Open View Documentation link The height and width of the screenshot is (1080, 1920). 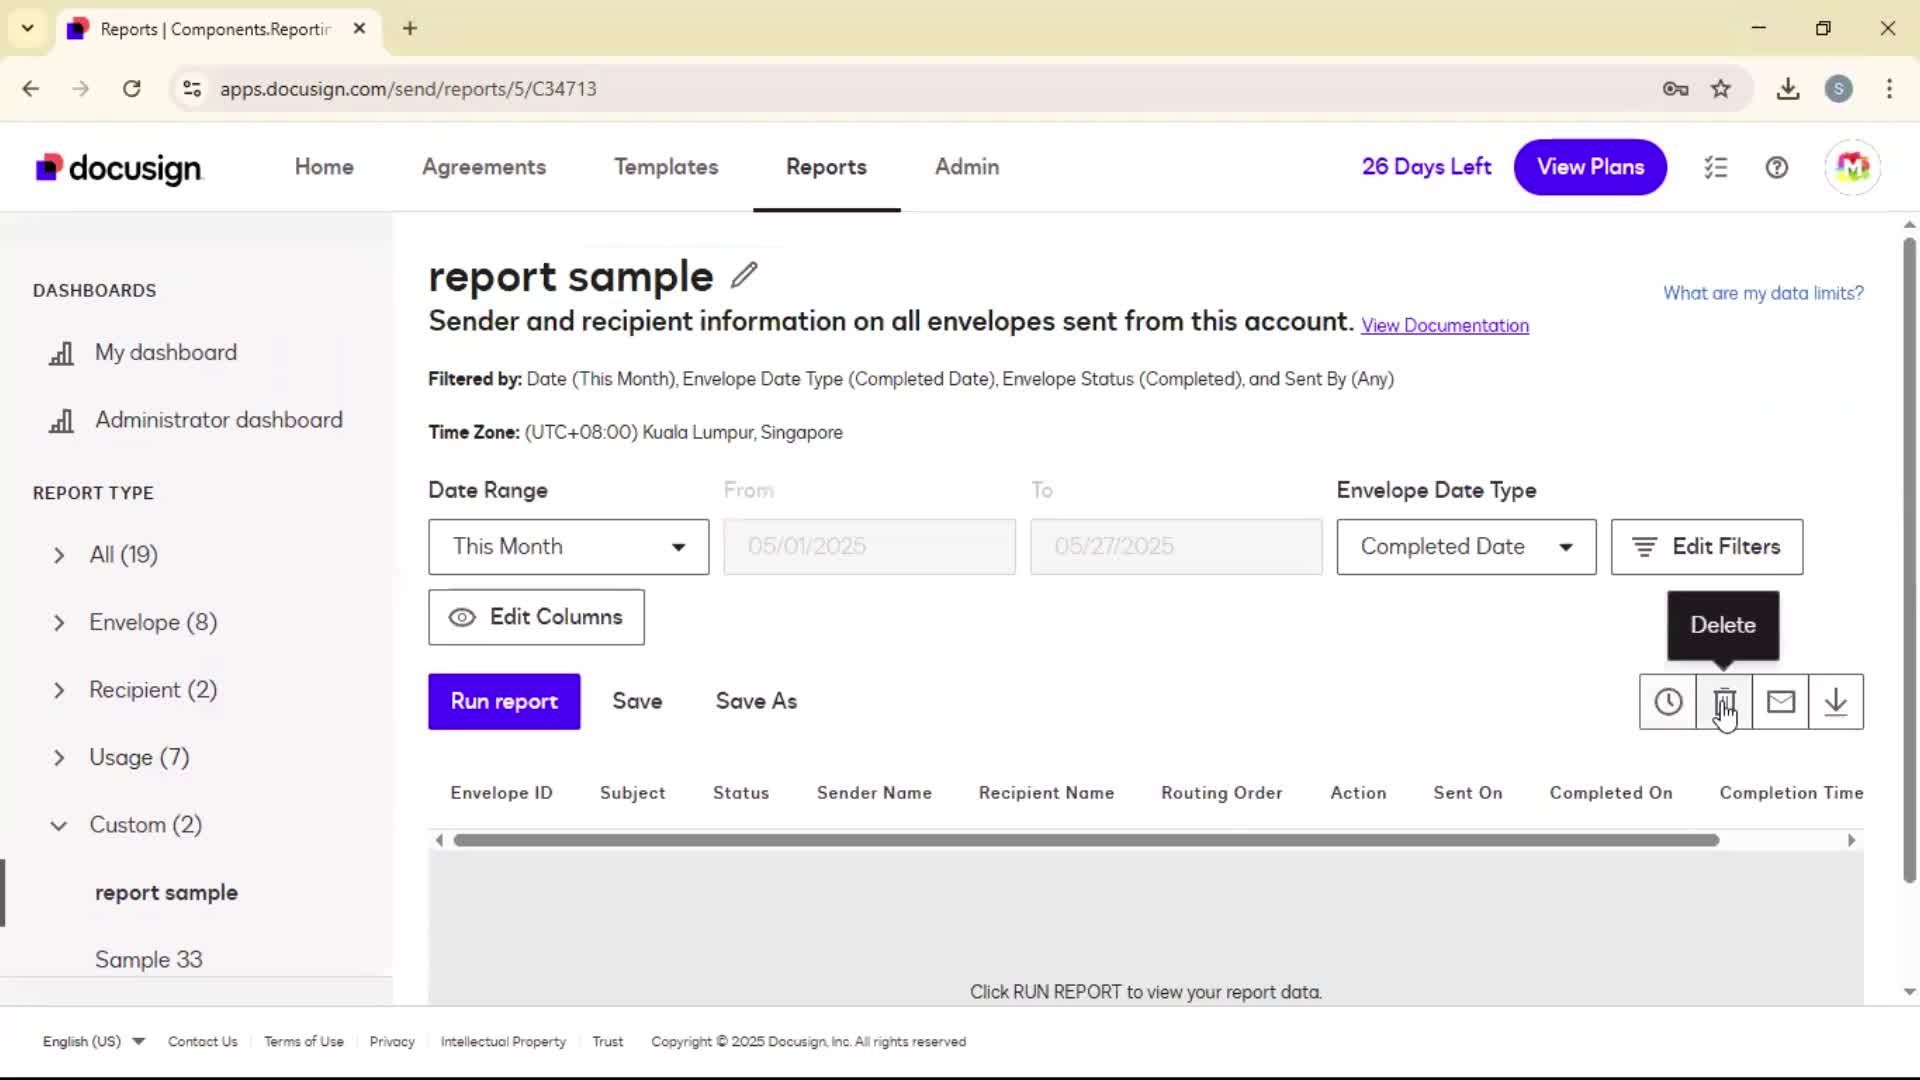coord(1445,326)
